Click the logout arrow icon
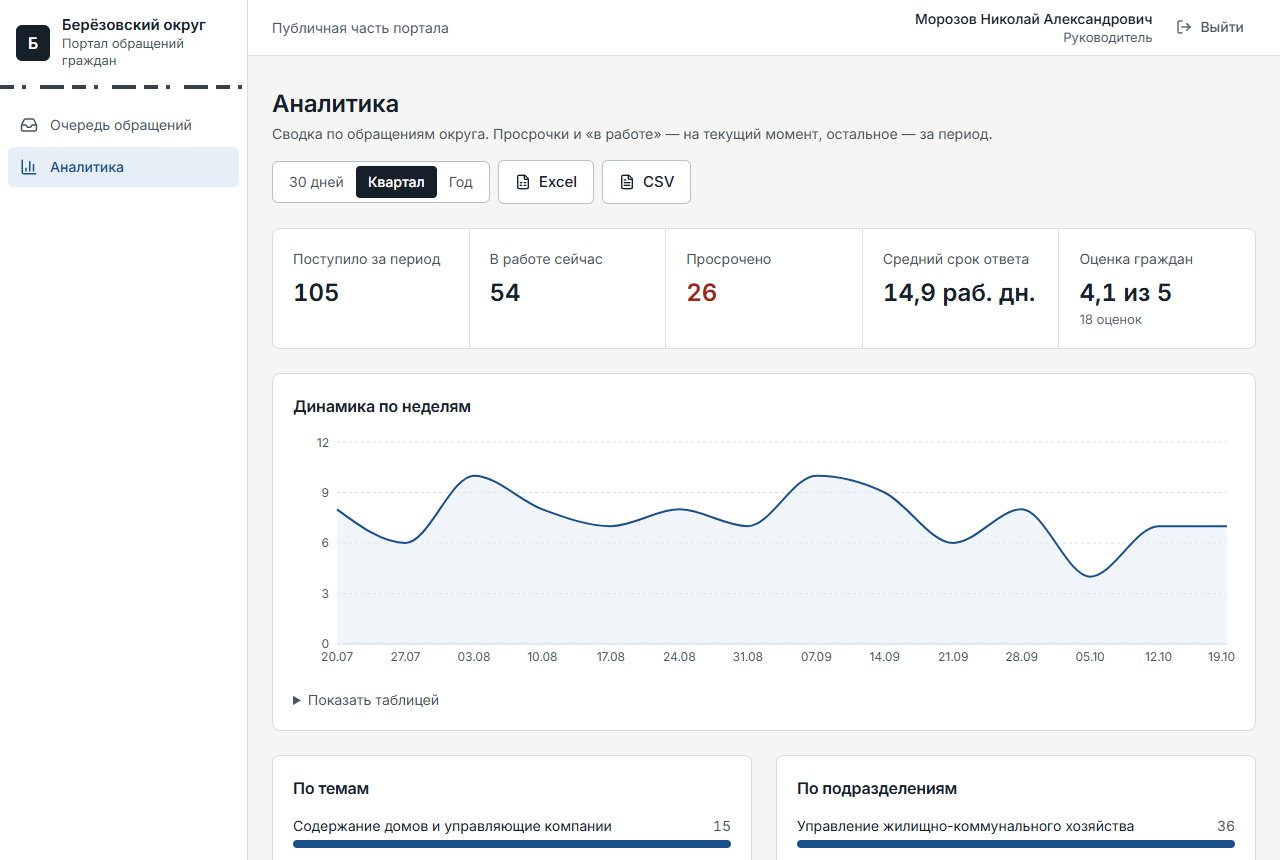Screen dimensions: 1280x860 point(1184,27)
